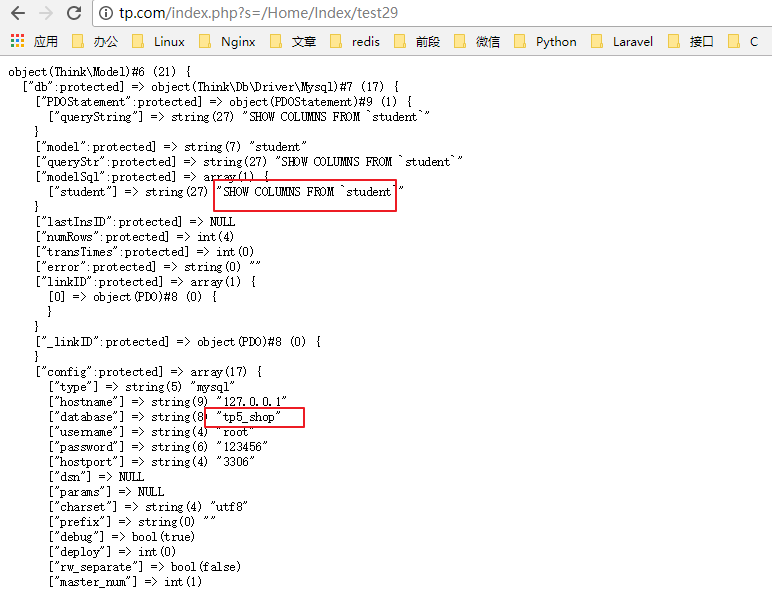772x590 pixels.
Task: Open the 微信 bookmarks folder
Action: pyautogui.click(x=477, y=41)
